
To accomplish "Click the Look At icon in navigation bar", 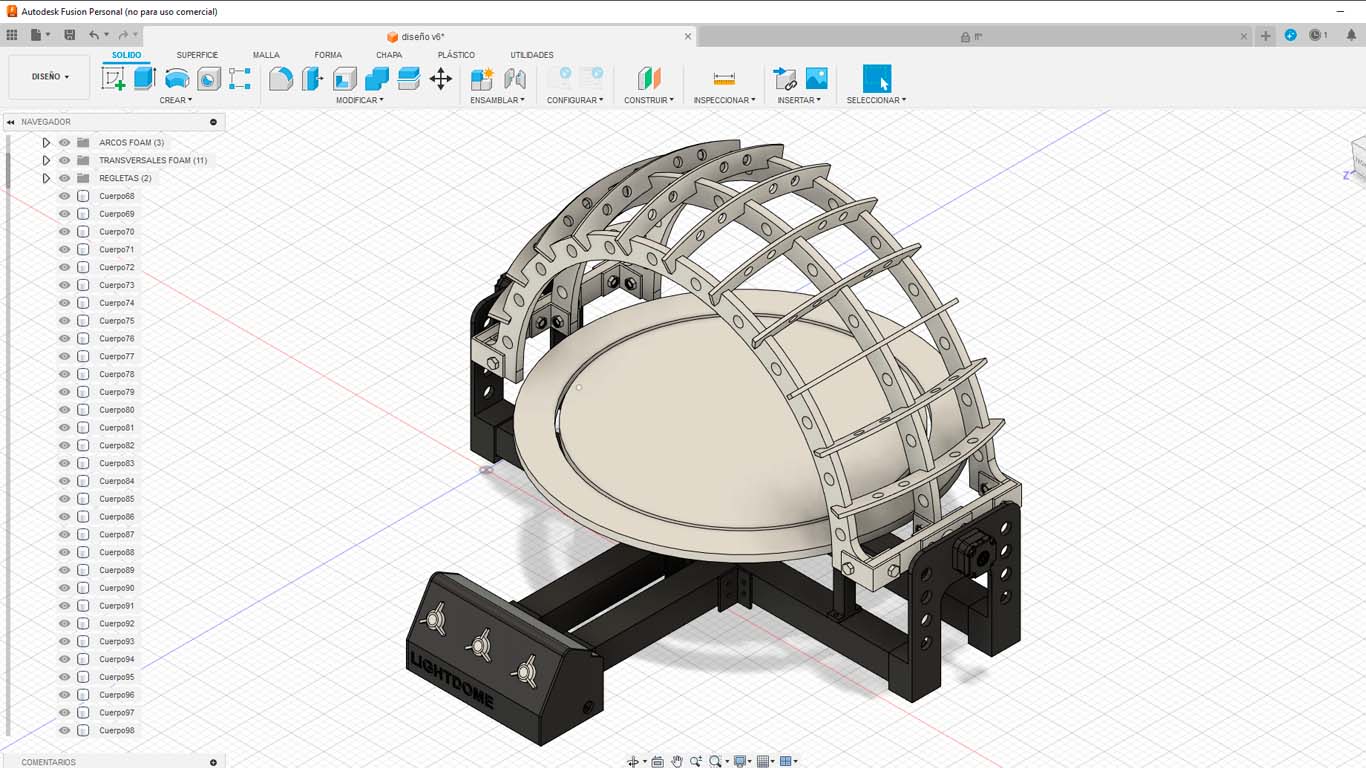I will pyautogui.click(x=657, y=762).
